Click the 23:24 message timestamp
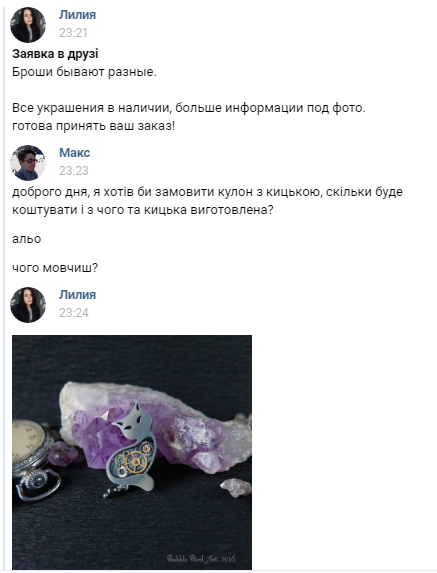Viewport: 437px width, 573px height. coord(74,313)
